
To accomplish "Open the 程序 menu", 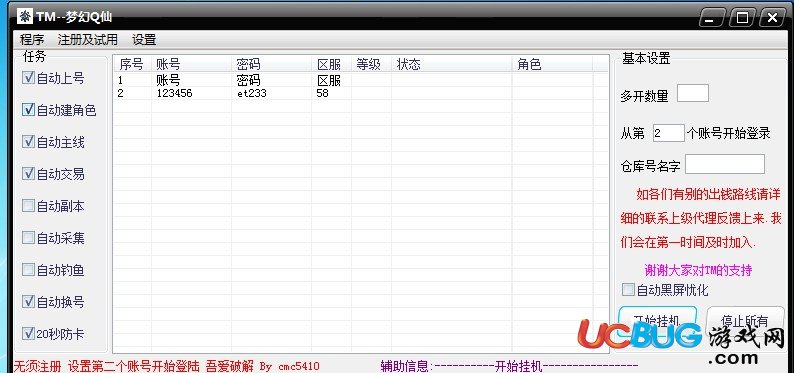I will point(32,39).
